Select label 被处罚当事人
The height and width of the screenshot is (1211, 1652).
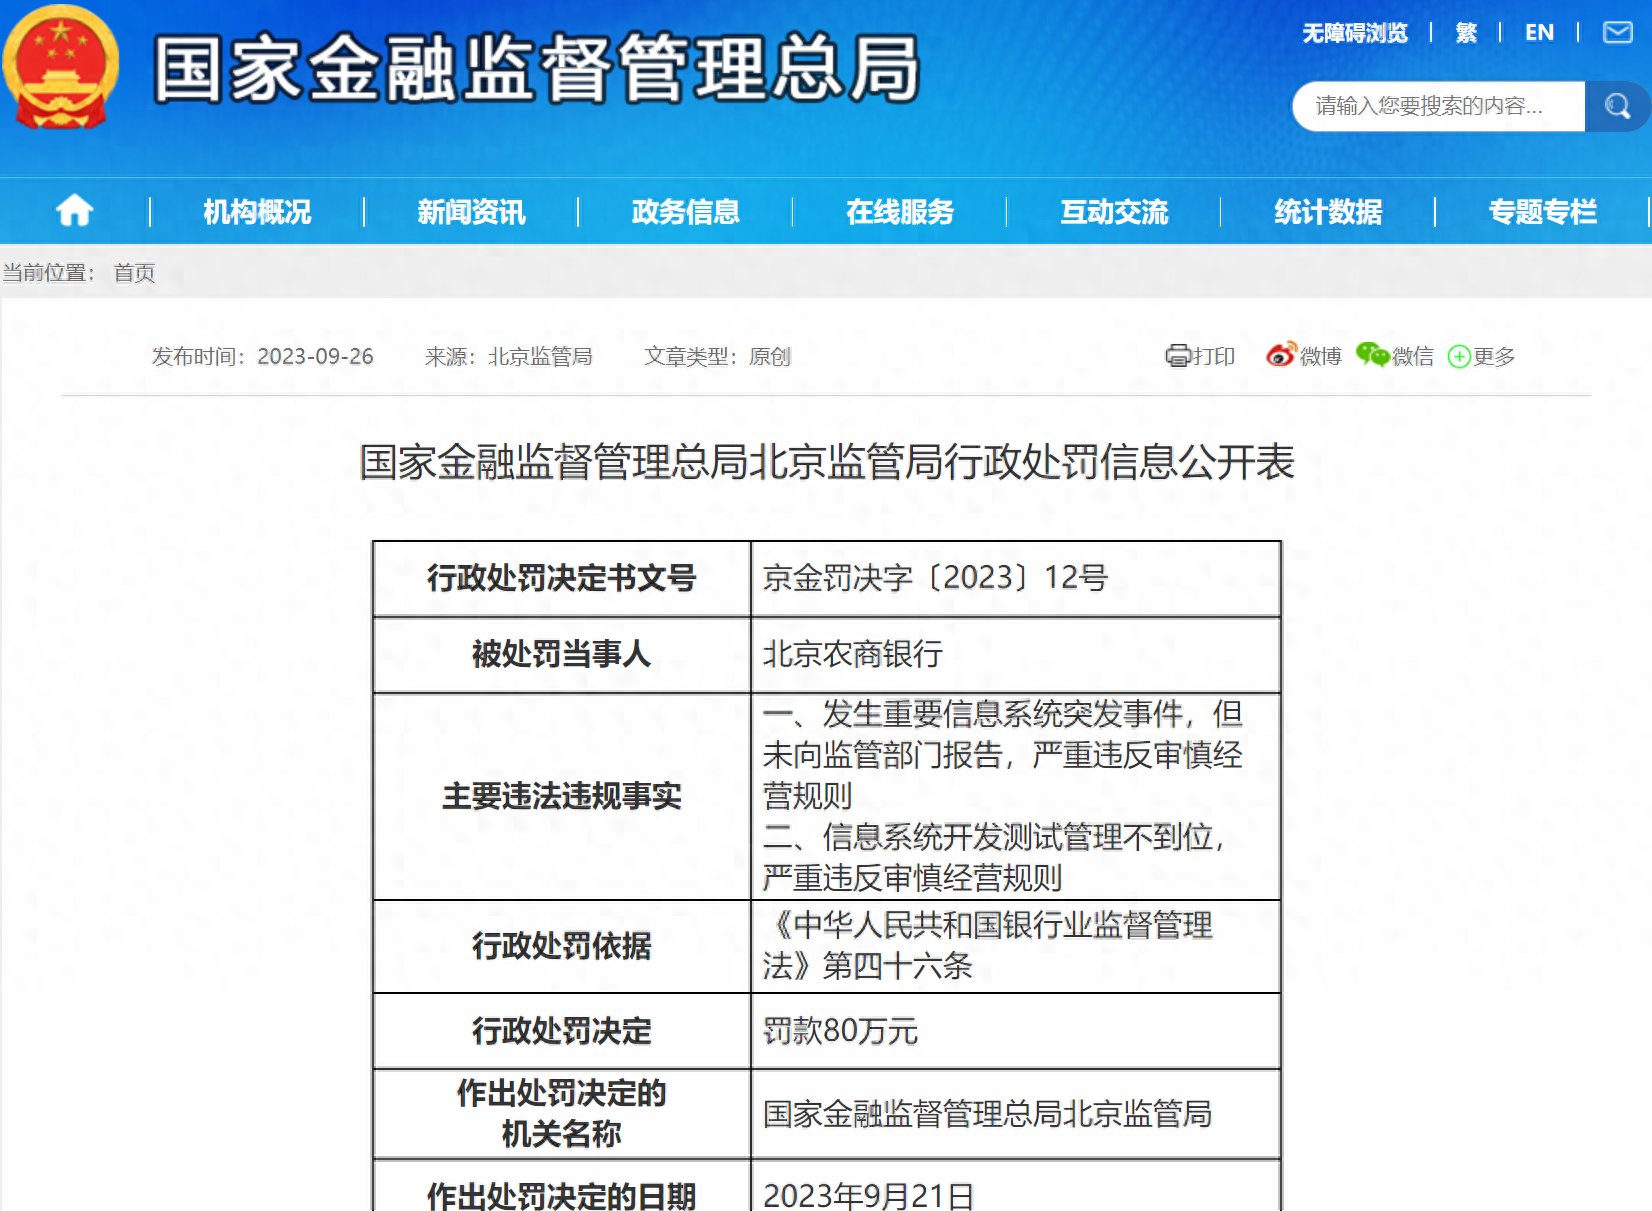pos(561,654)
